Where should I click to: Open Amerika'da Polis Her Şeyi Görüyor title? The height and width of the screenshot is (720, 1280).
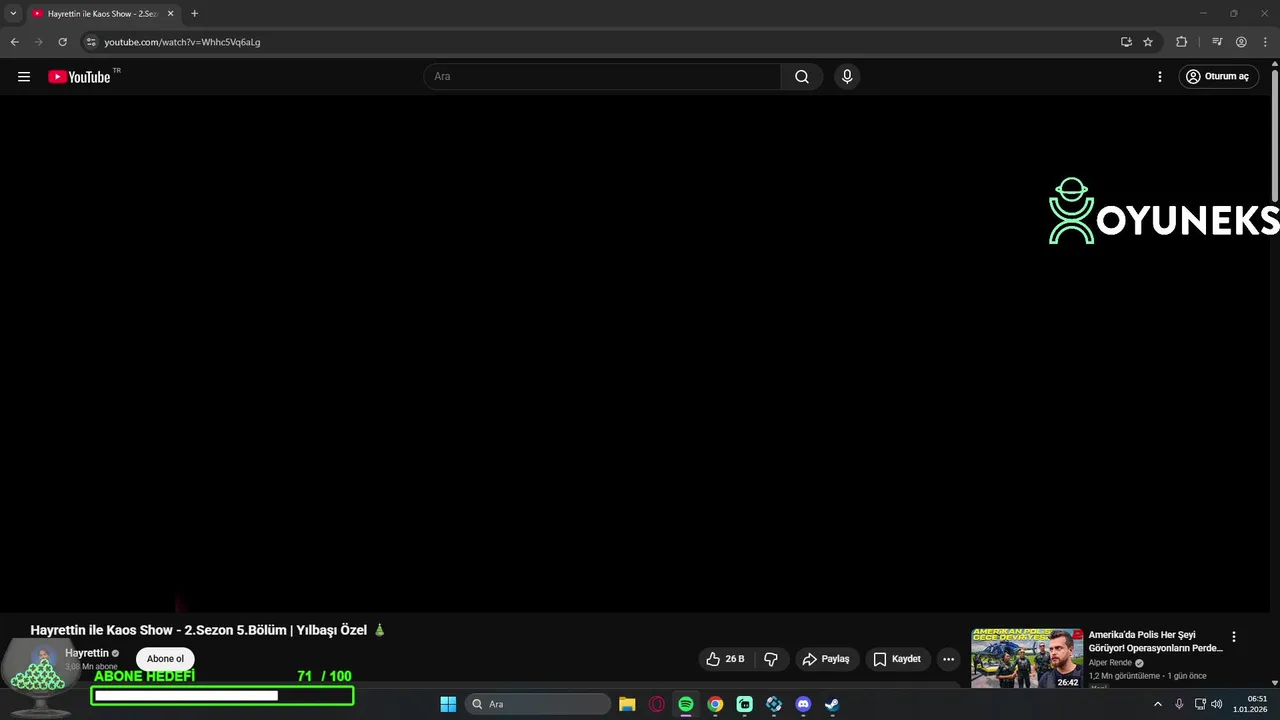1156,641
